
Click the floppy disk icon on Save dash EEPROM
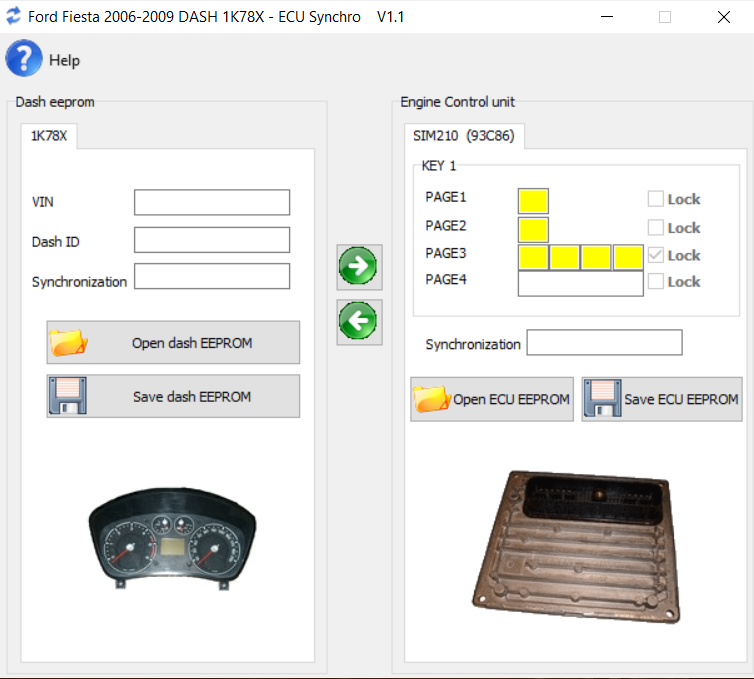pyautogui.click(x=69, y=396)
